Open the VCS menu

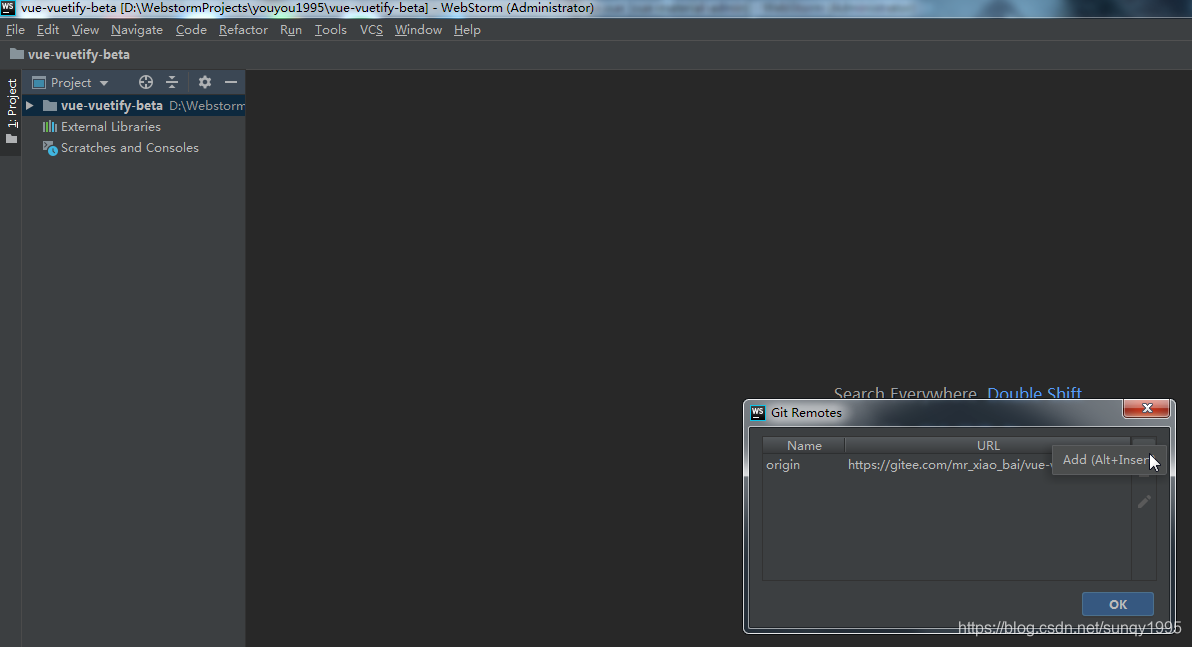(x=371, y=30)
